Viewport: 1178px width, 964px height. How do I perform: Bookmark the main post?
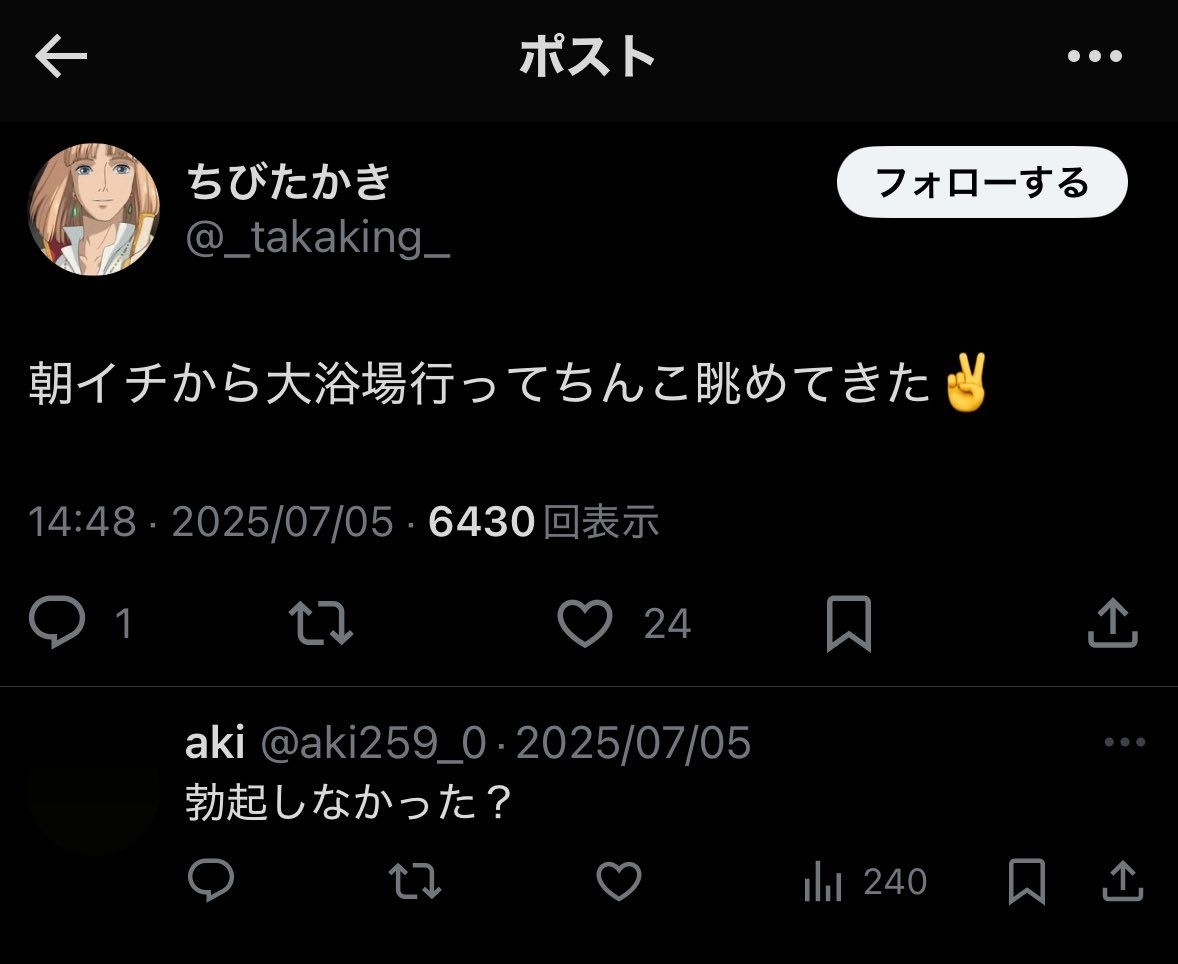pyautogui.click(x=849, y=624)
